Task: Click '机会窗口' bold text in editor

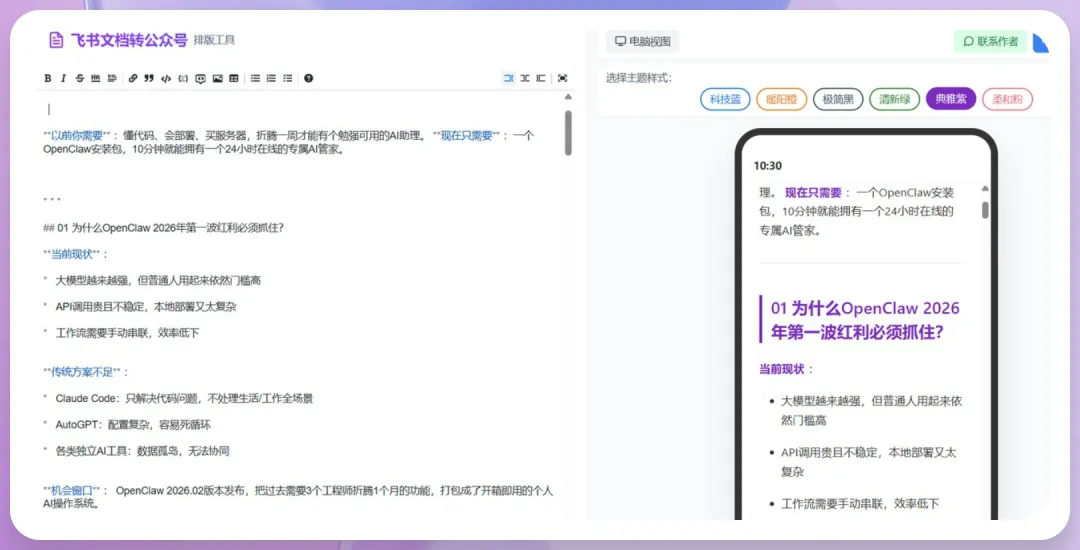Action: tap(72, 491)
